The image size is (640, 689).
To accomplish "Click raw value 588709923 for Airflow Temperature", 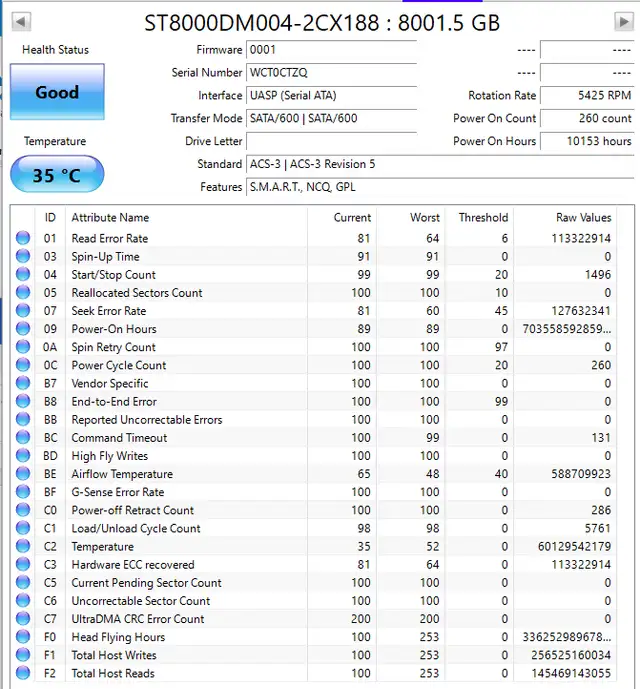I will pos(581,474).
